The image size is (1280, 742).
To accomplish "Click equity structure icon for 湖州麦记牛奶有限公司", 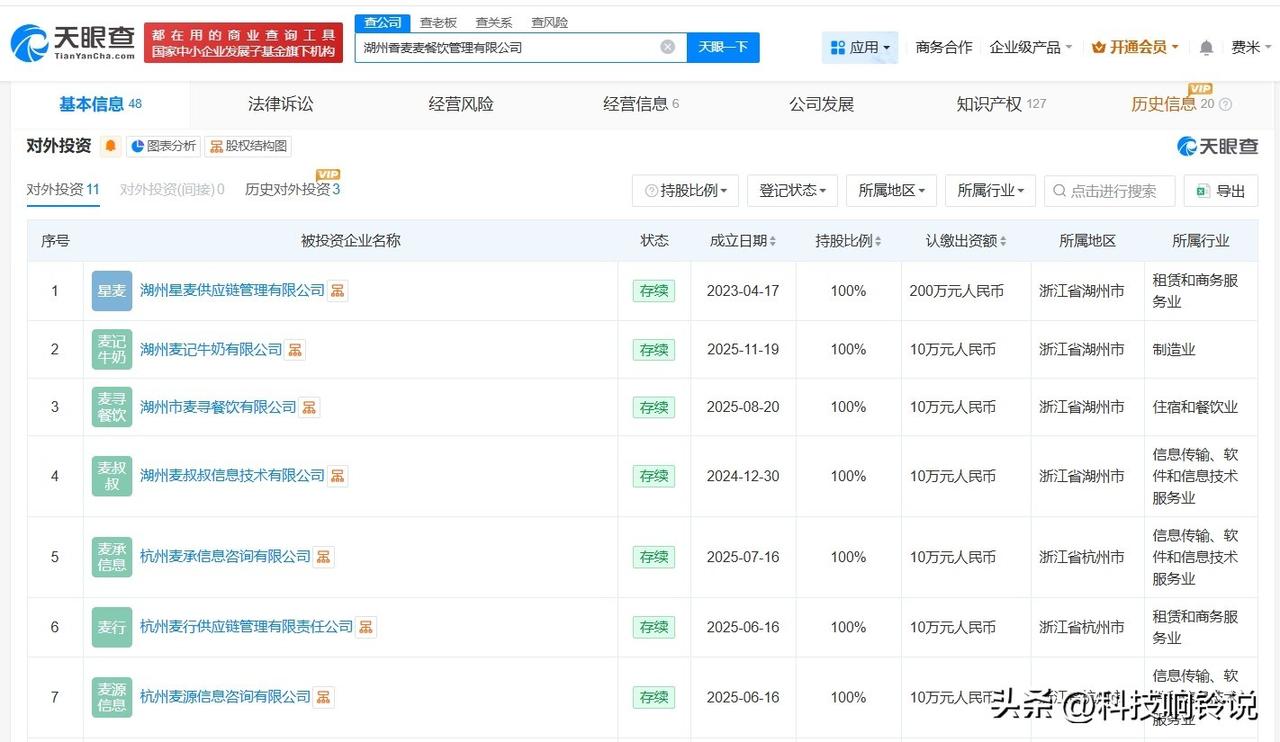I will (295, 350).
